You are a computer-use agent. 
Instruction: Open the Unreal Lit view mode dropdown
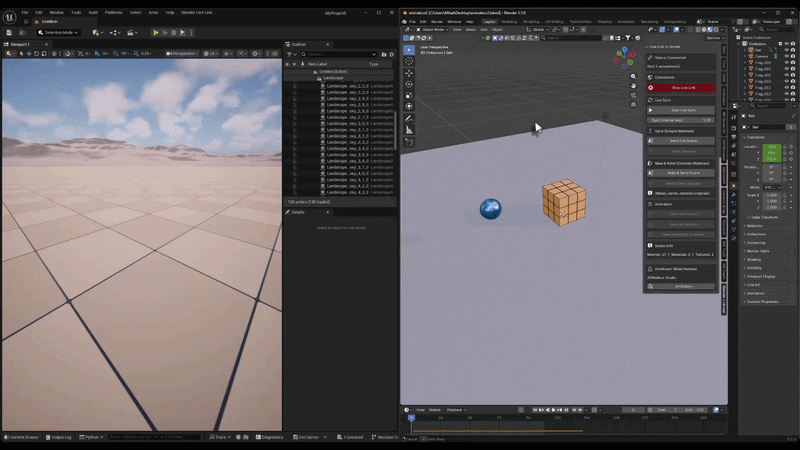[x=210, y=54]
